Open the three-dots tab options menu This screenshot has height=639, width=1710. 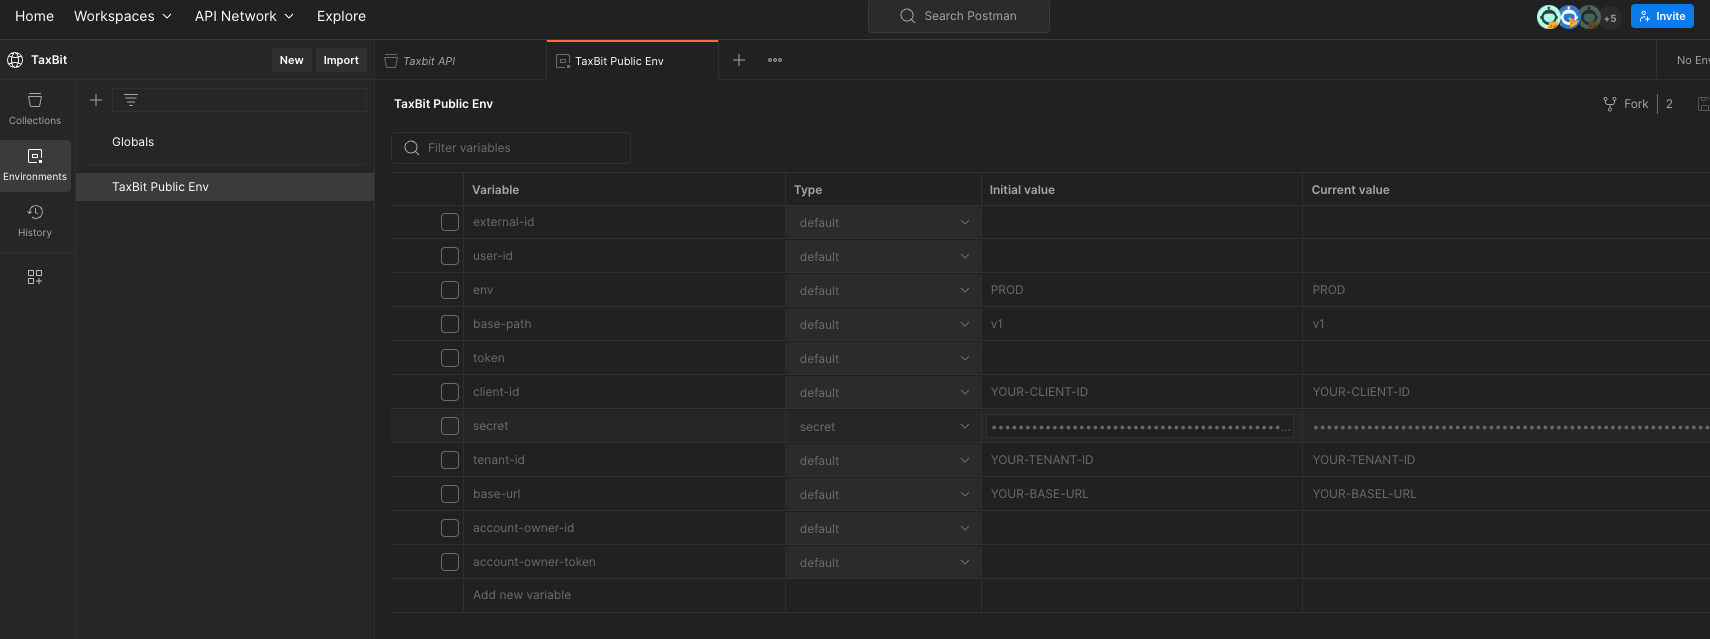tap(775, 60)
